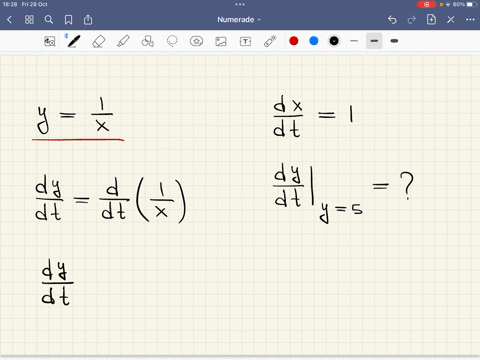480x360 pixels.
Task: Open the share and export menu
Action: pyautogui.click(x=88, y=20)
